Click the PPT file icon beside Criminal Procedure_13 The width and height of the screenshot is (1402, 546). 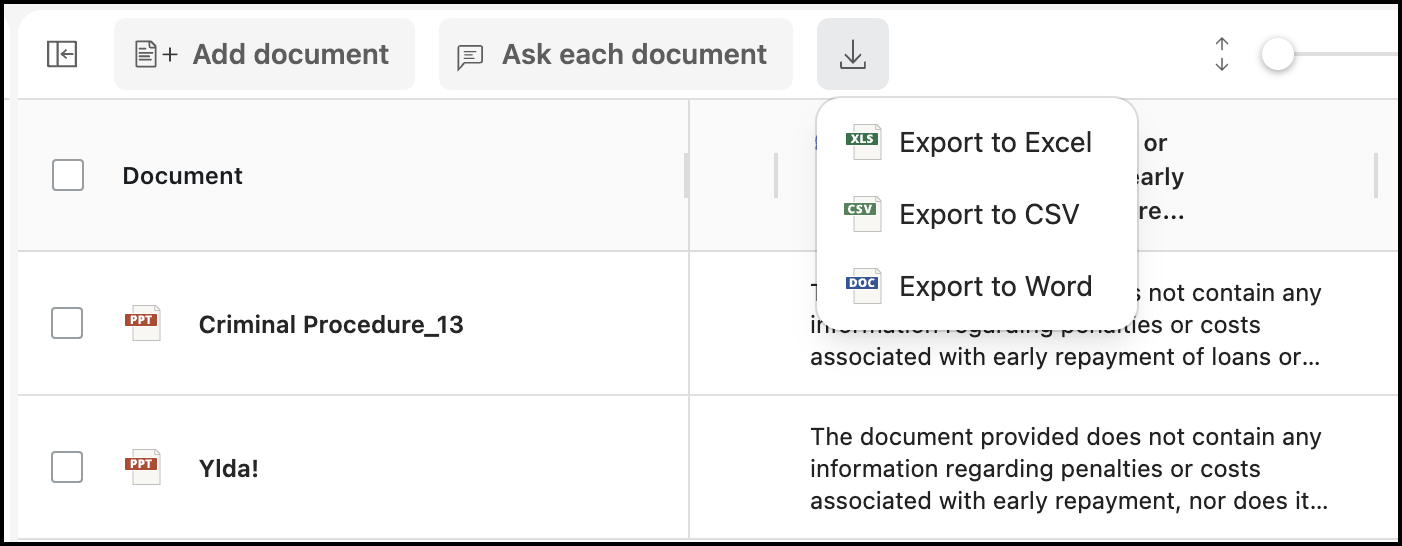(x=142, y=323)
